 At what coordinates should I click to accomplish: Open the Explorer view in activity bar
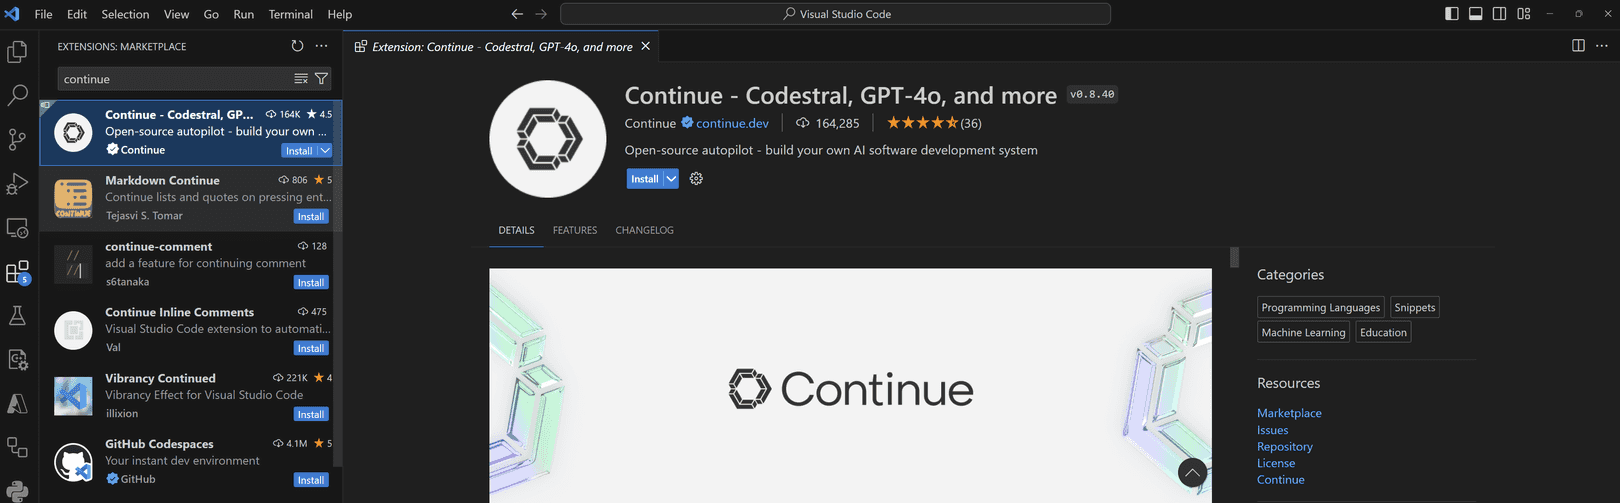(17, 52)
